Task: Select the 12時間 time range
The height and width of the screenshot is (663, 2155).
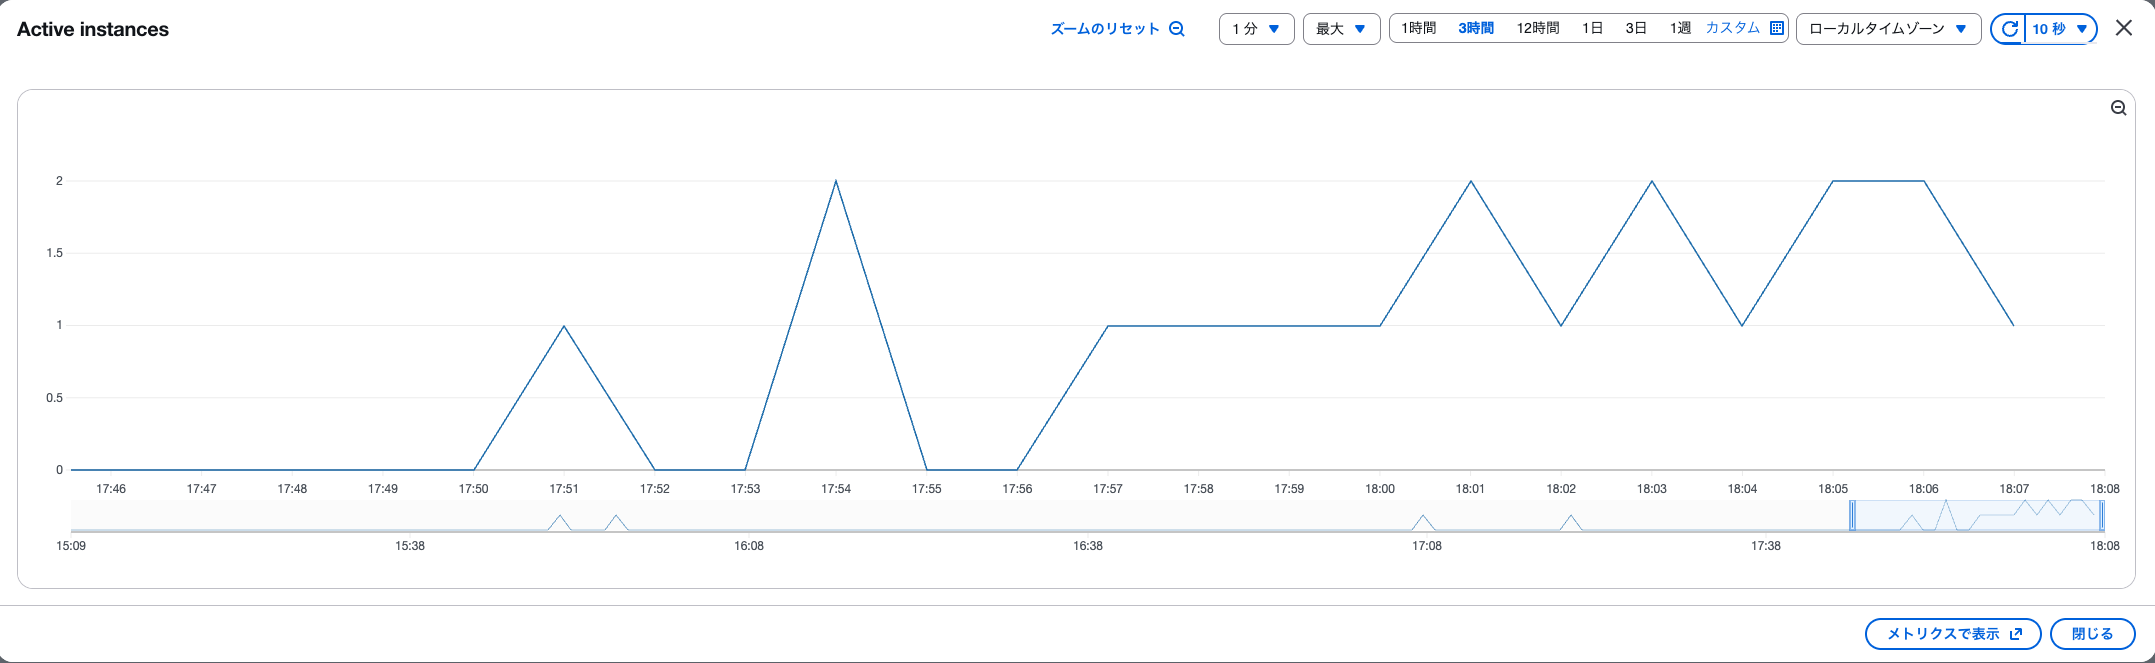Action: (x=1537, y=28)
